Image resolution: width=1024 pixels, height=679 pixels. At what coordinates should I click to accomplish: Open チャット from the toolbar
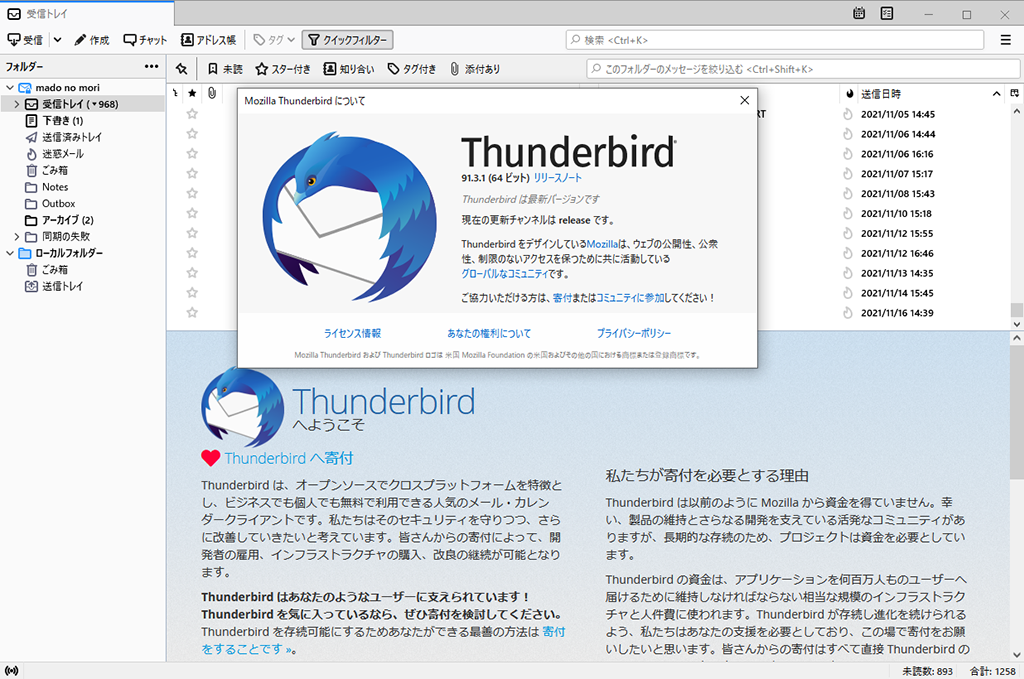point(145,39)
